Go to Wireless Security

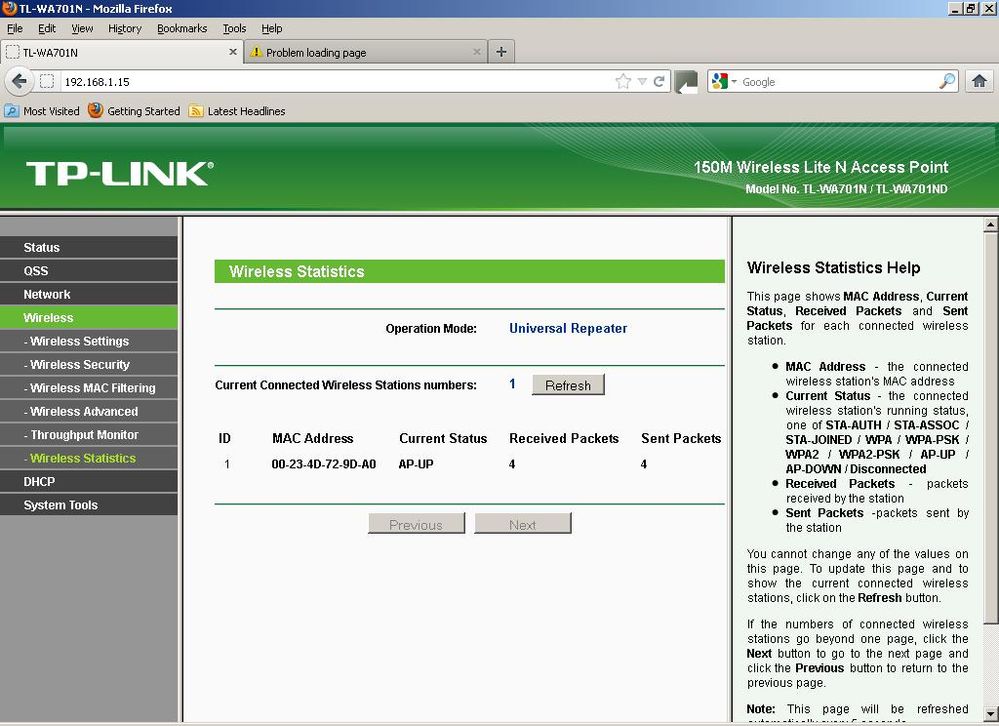click(x=89, y=364)
